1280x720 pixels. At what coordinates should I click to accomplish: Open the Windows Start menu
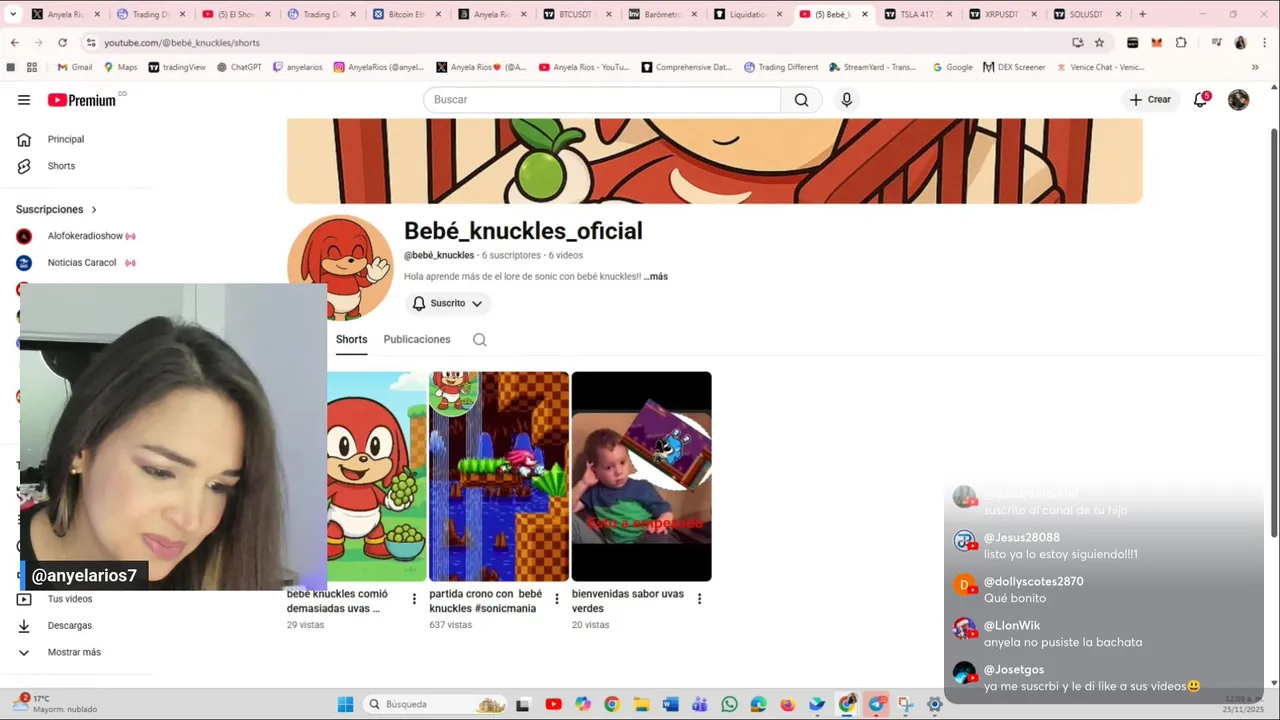point(345,704)
